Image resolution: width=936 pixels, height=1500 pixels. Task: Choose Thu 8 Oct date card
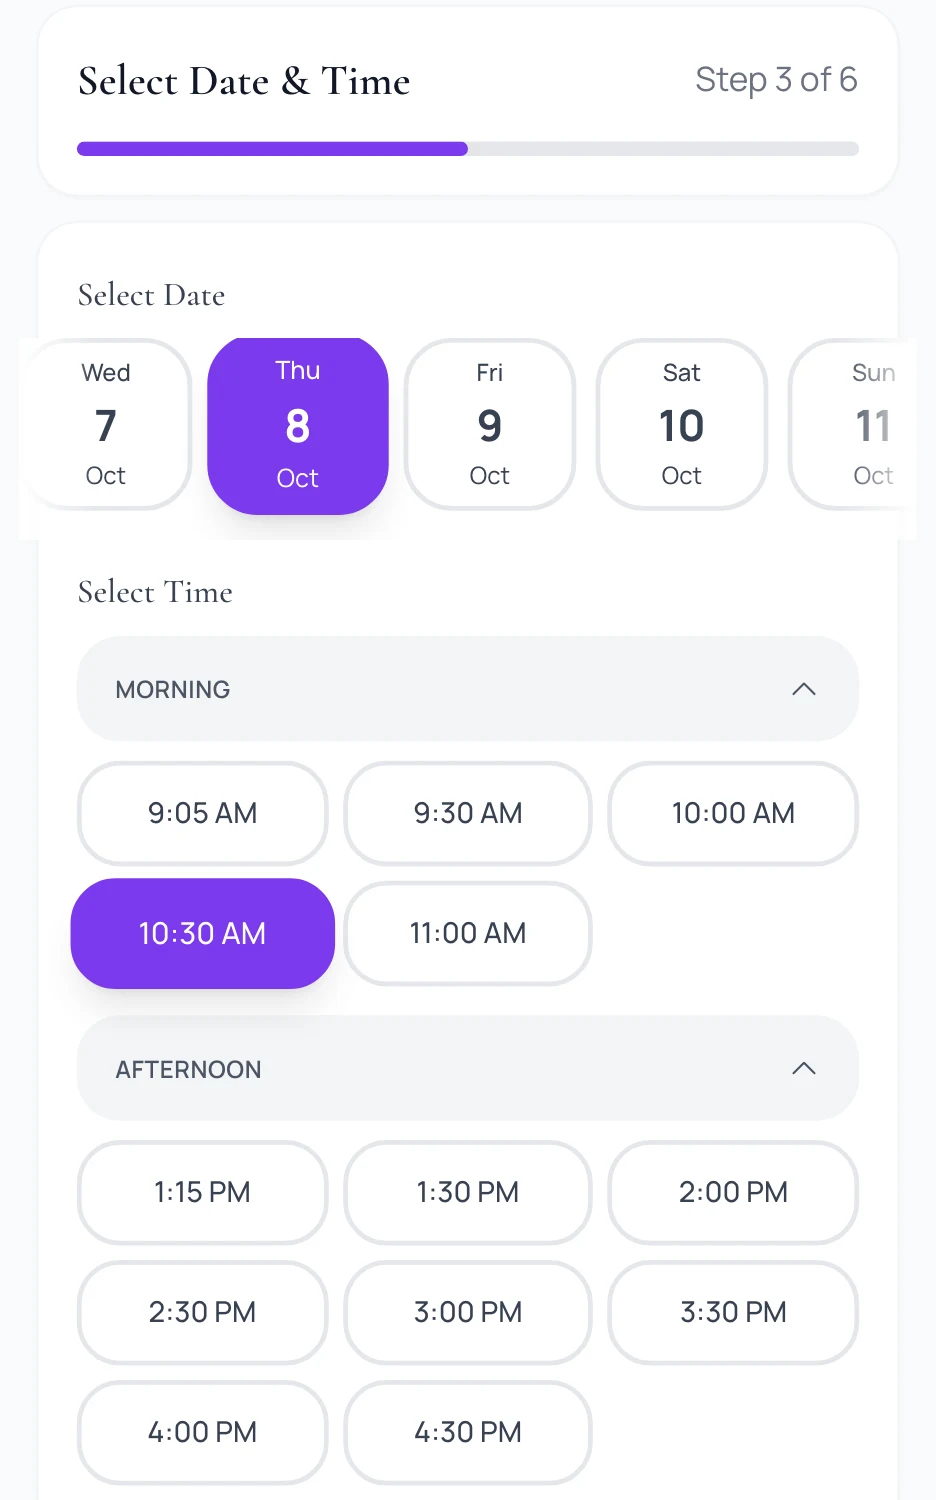click(298, 426)
